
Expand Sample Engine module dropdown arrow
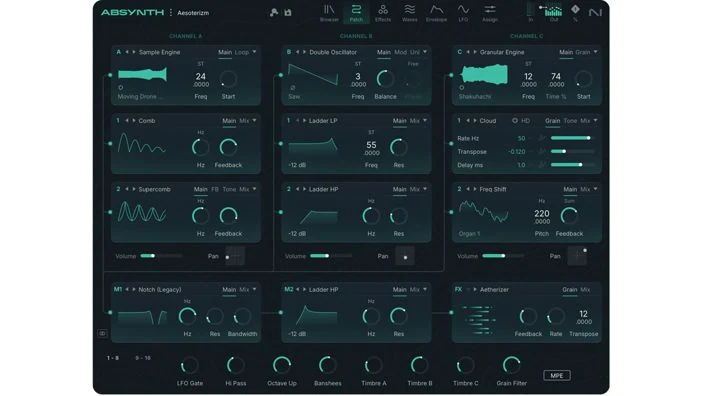[x=255, y=52]
